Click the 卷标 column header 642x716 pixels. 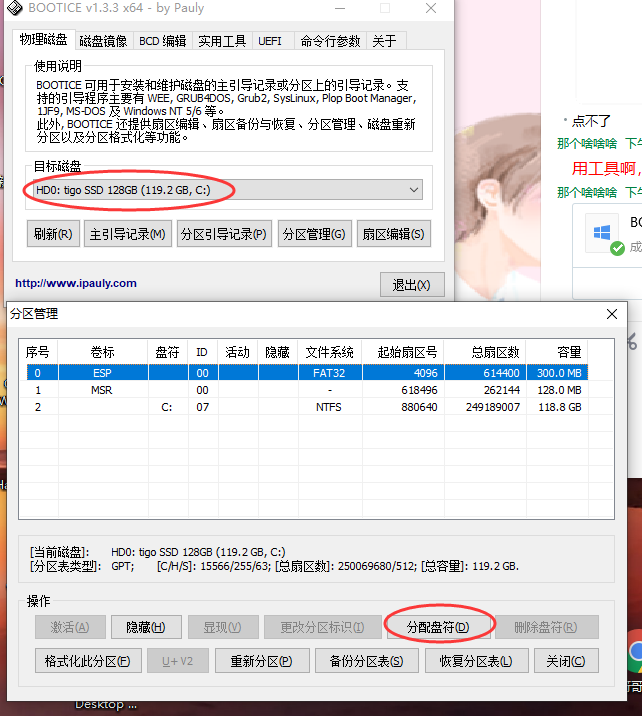102,352
